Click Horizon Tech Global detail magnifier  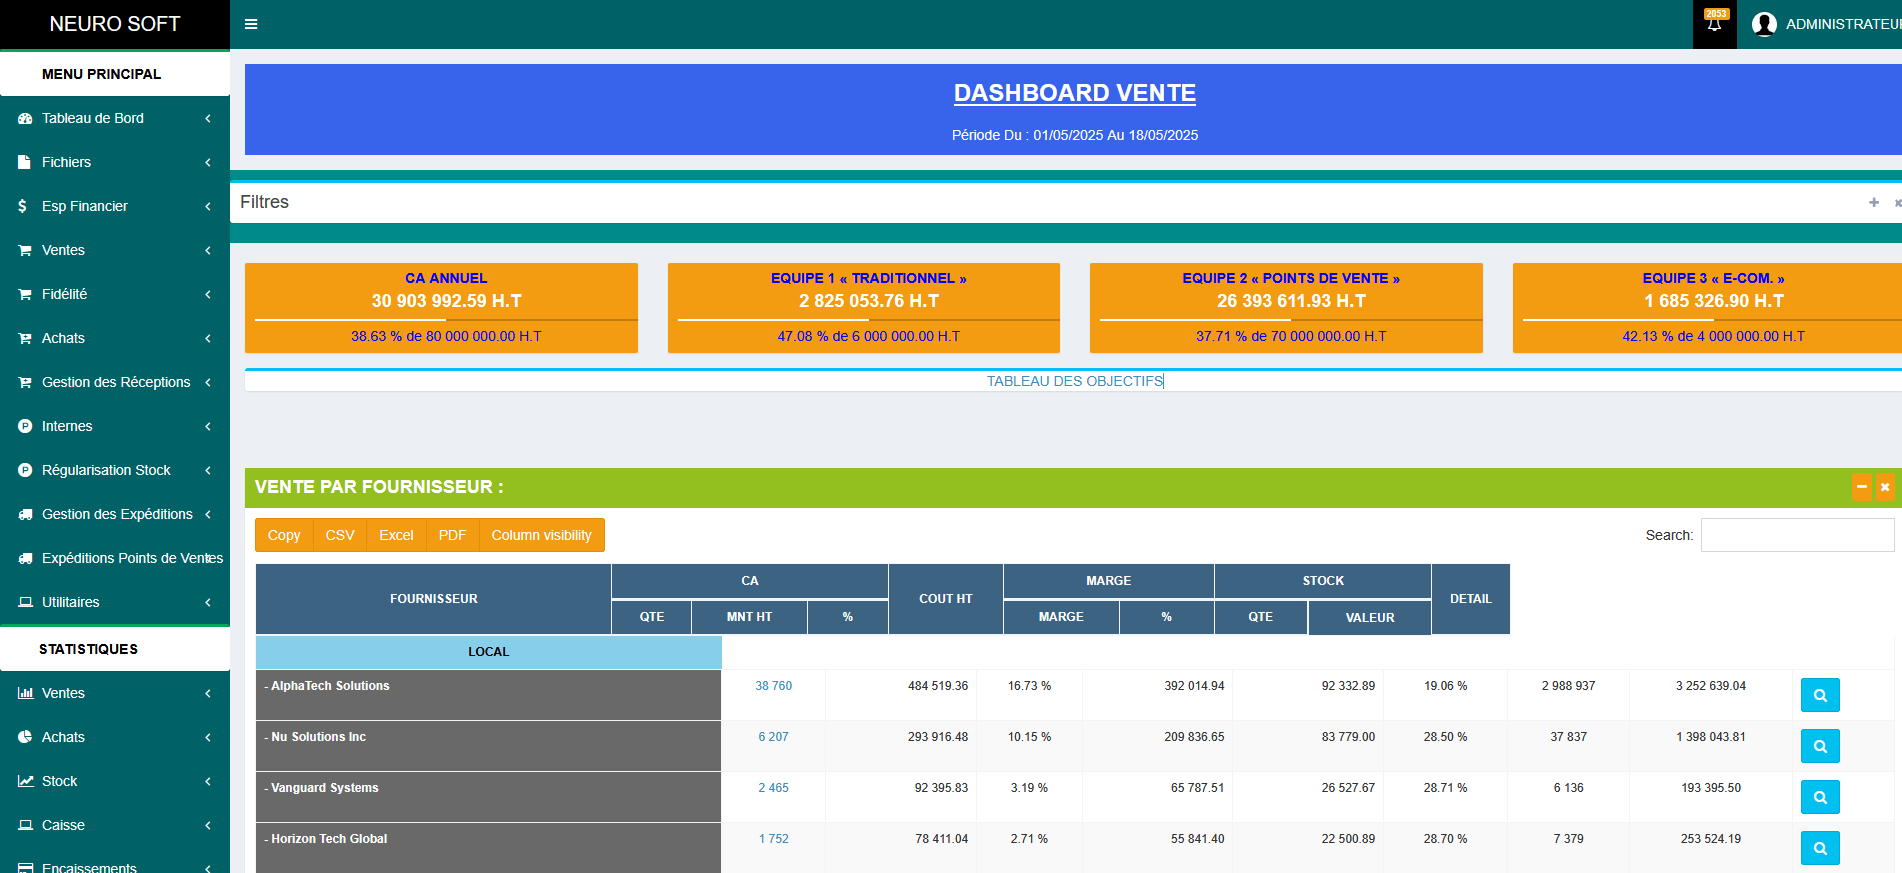1819,848
